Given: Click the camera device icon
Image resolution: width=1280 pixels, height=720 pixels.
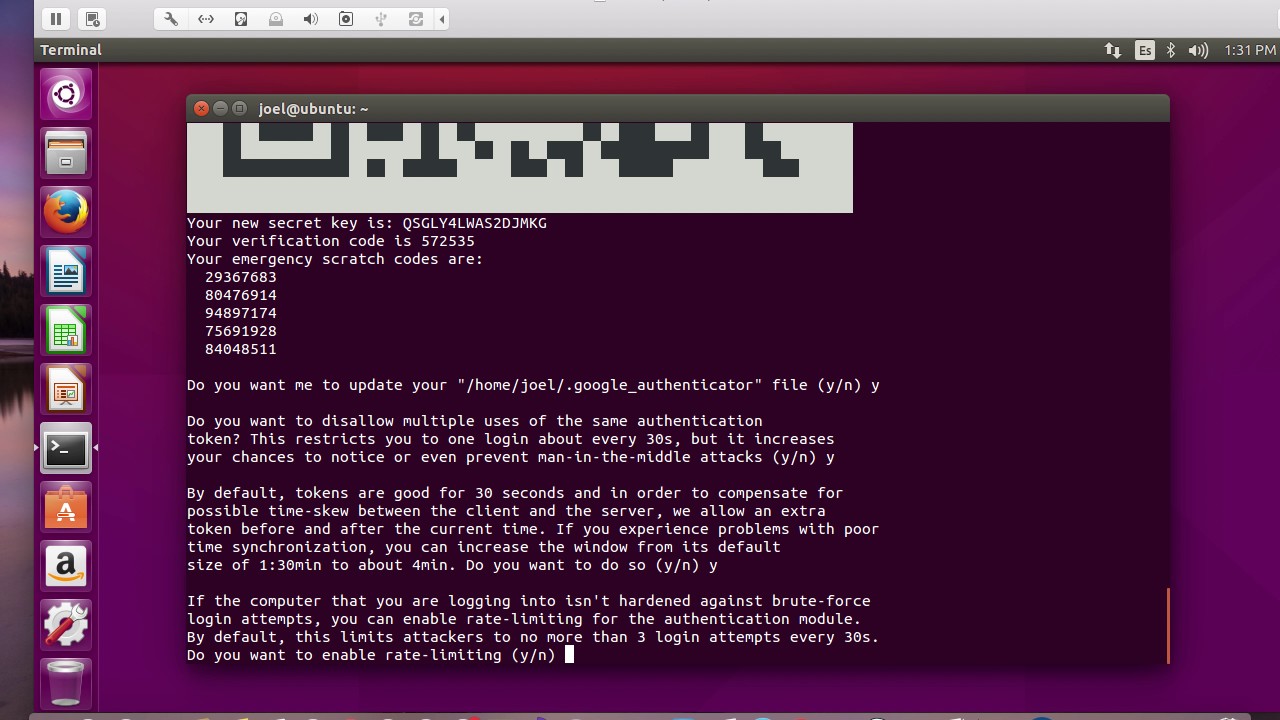Looking at the screenshot, I should click(x=346, y=19).
